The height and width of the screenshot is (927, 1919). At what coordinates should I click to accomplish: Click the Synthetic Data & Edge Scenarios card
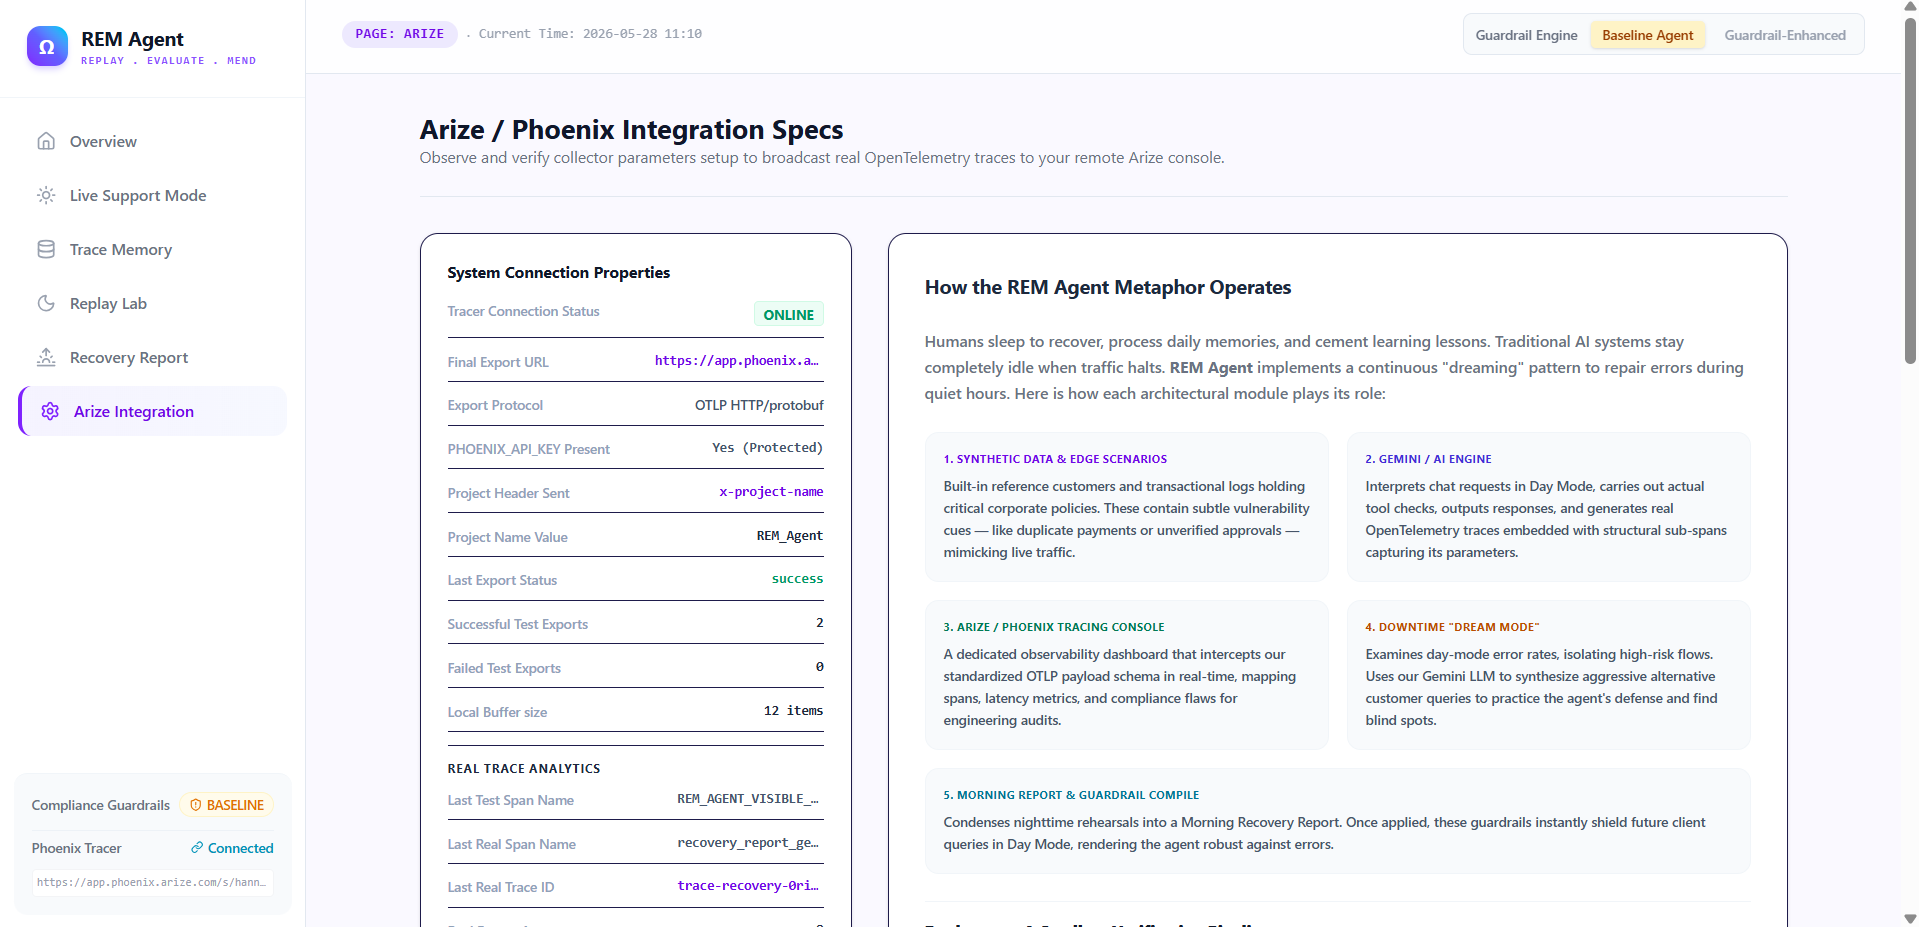pyautogui.click(x=1127, y=507)
